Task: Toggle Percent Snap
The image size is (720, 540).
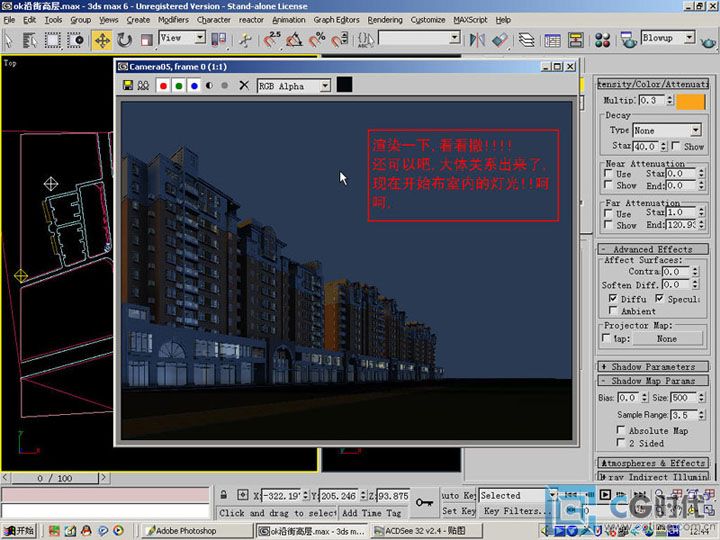Action: click(x=317, y=40)
